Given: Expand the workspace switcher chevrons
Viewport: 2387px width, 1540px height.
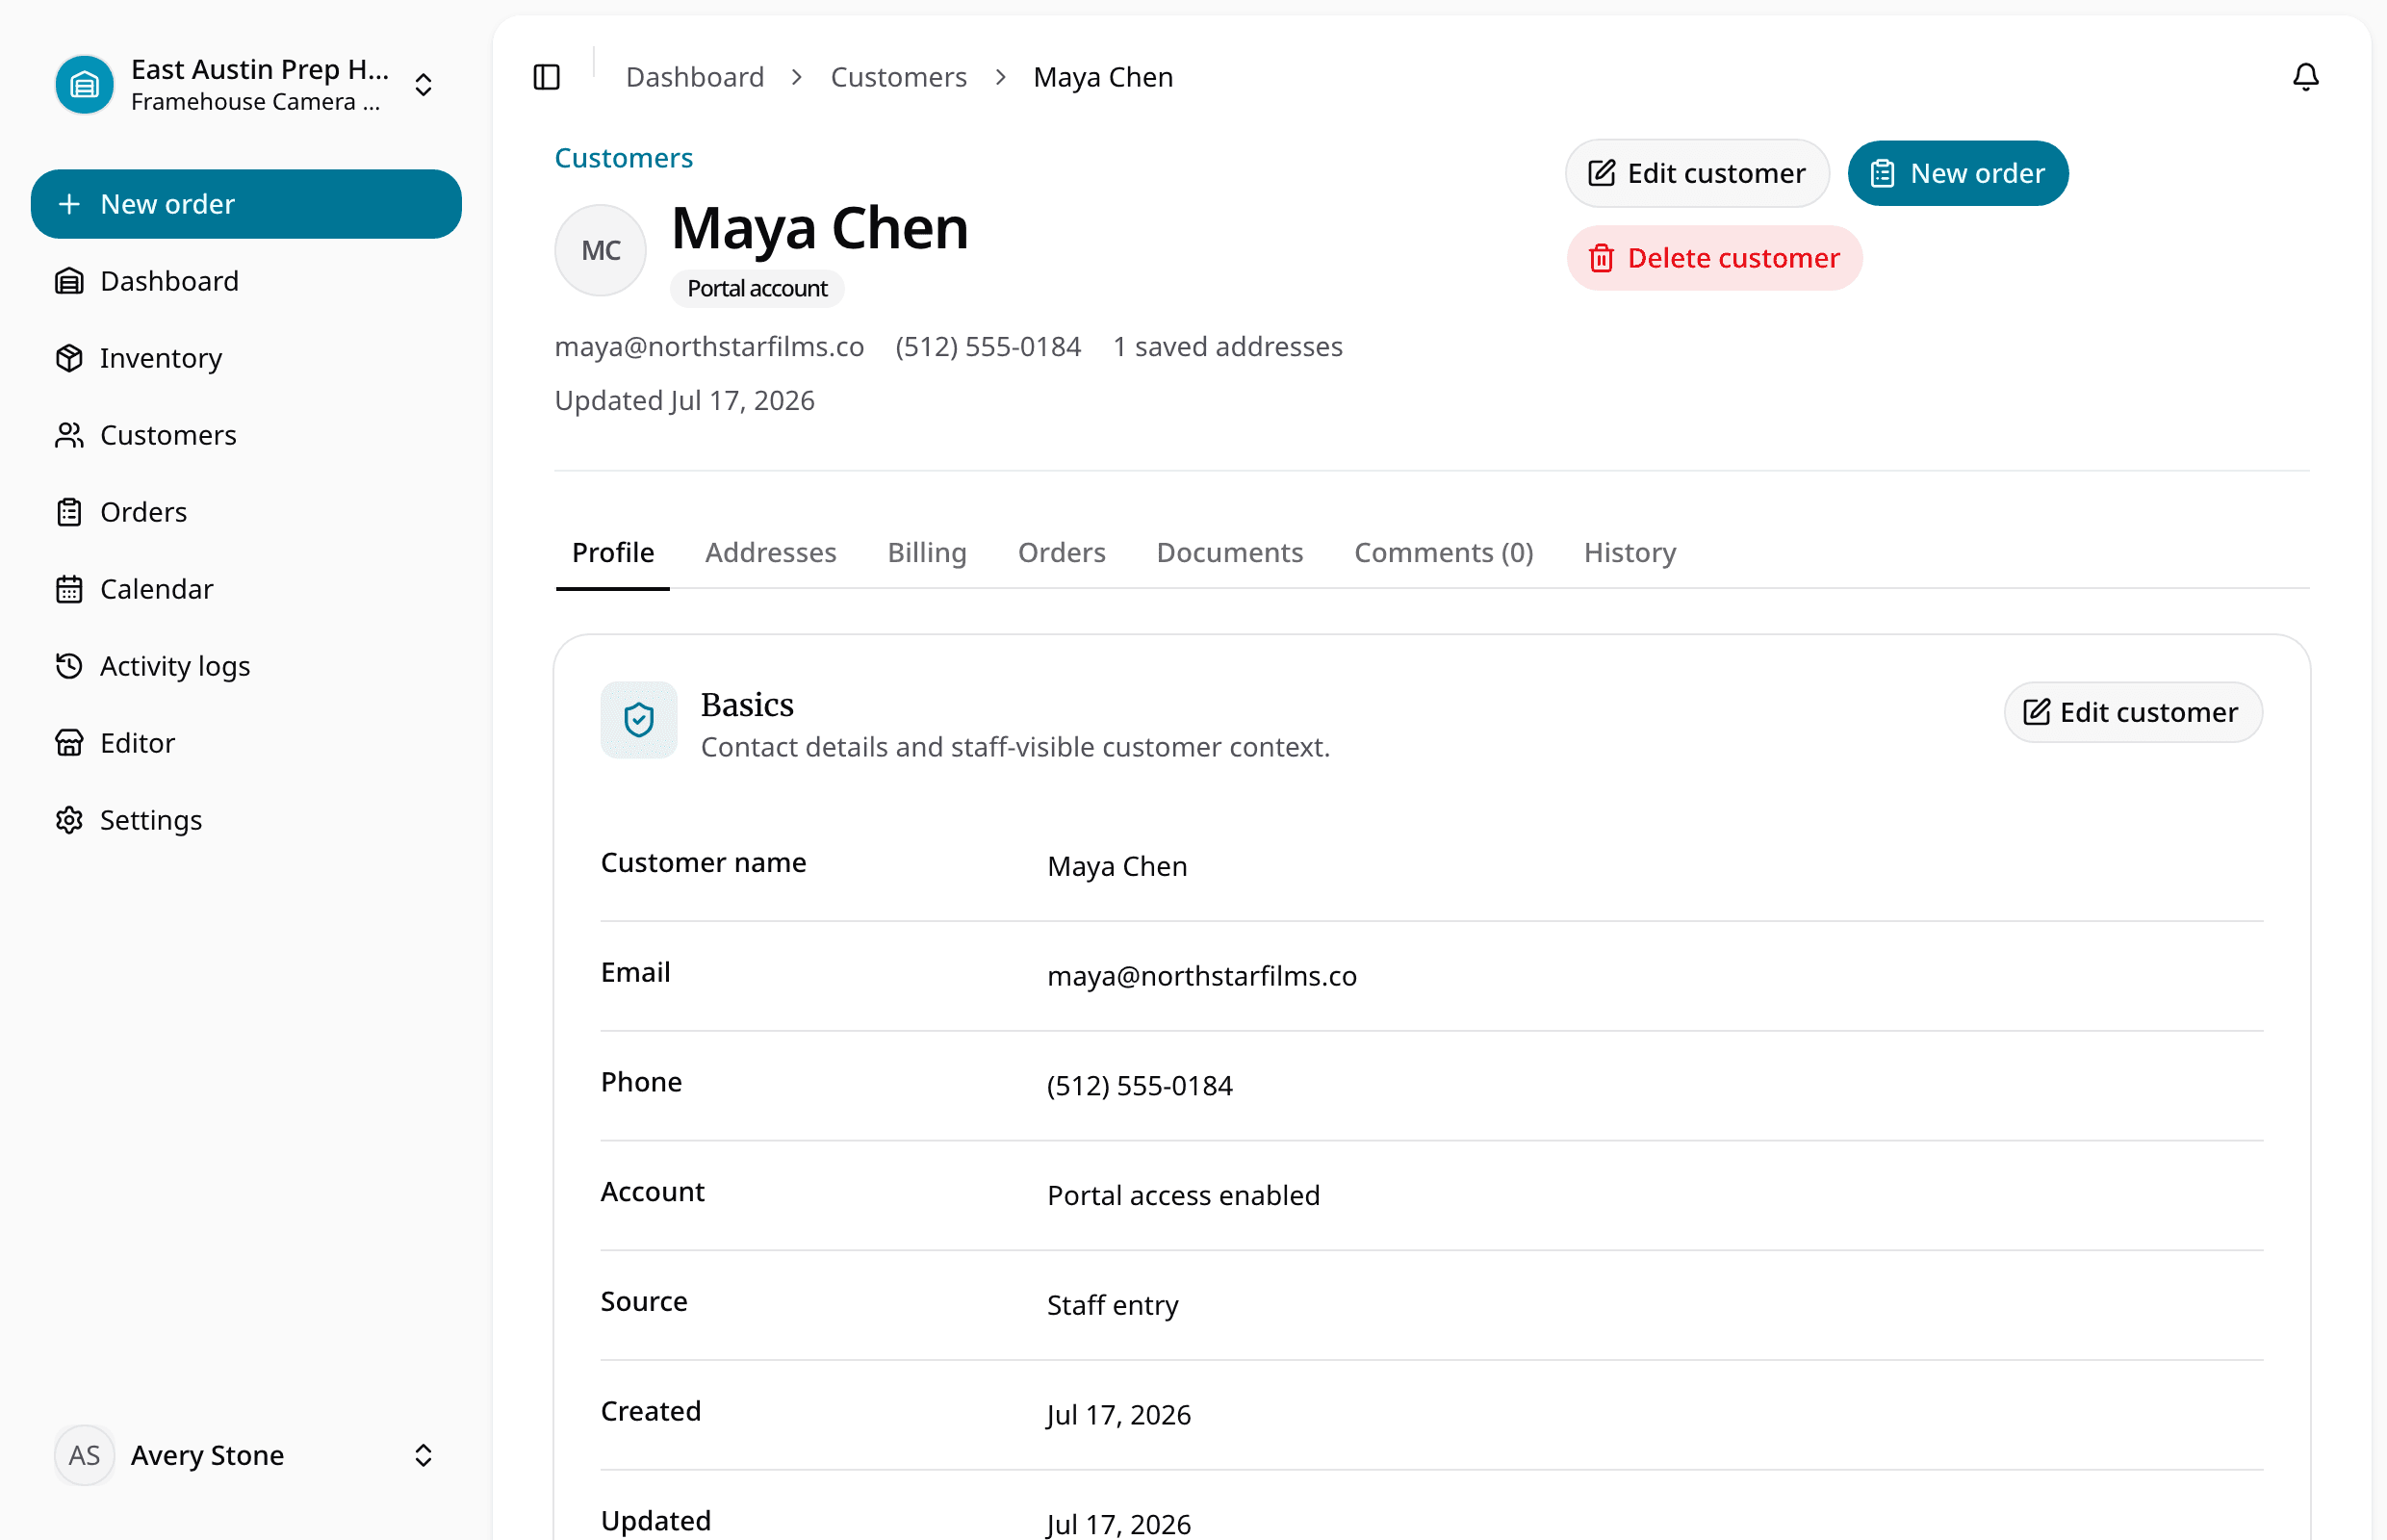Looking at the screenshot, I should pyautogui.click(x=423, y=85).
